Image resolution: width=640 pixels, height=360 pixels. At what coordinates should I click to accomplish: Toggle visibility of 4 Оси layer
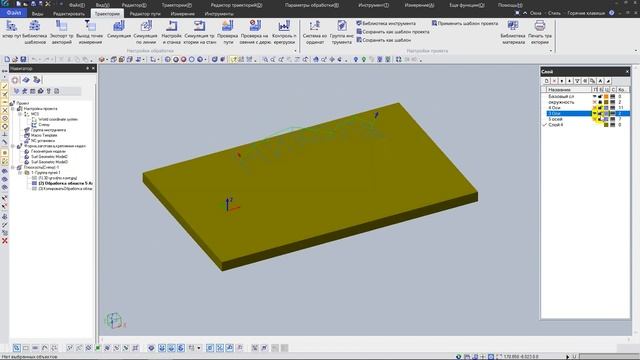[x=595, y=108]
